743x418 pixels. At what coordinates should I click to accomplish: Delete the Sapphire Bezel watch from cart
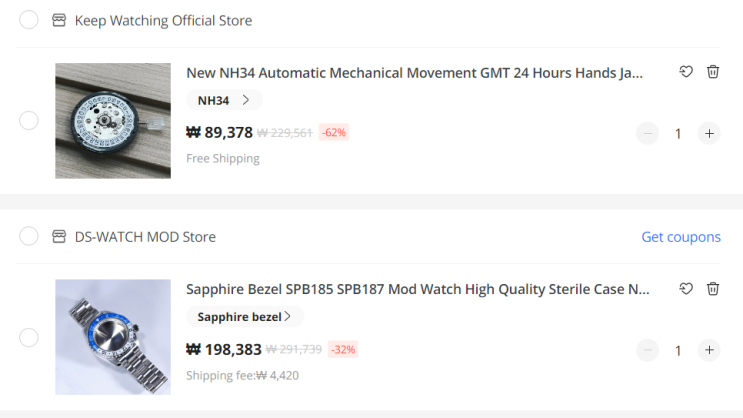pyautogui.click(x=713, y=289)
